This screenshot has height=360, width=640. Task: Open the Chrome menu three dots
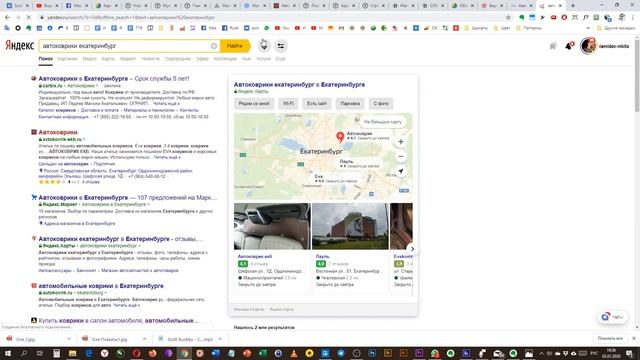point(633,18)
